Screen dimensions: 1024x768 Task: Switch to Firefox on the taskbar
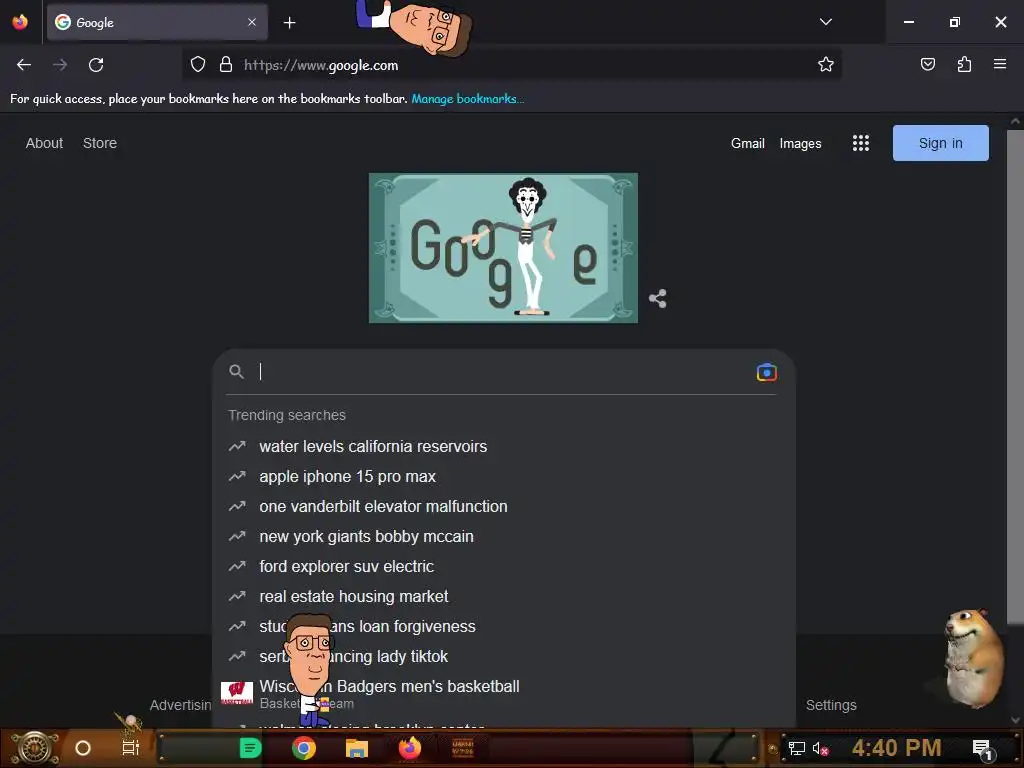(x=410, y=748)
